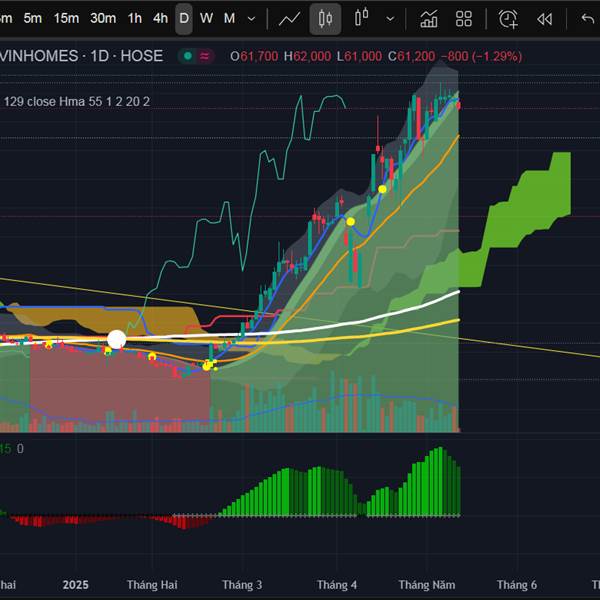Open the indicator templates grid icon
This screenshot has height=600, width=600.
(464, 18)
